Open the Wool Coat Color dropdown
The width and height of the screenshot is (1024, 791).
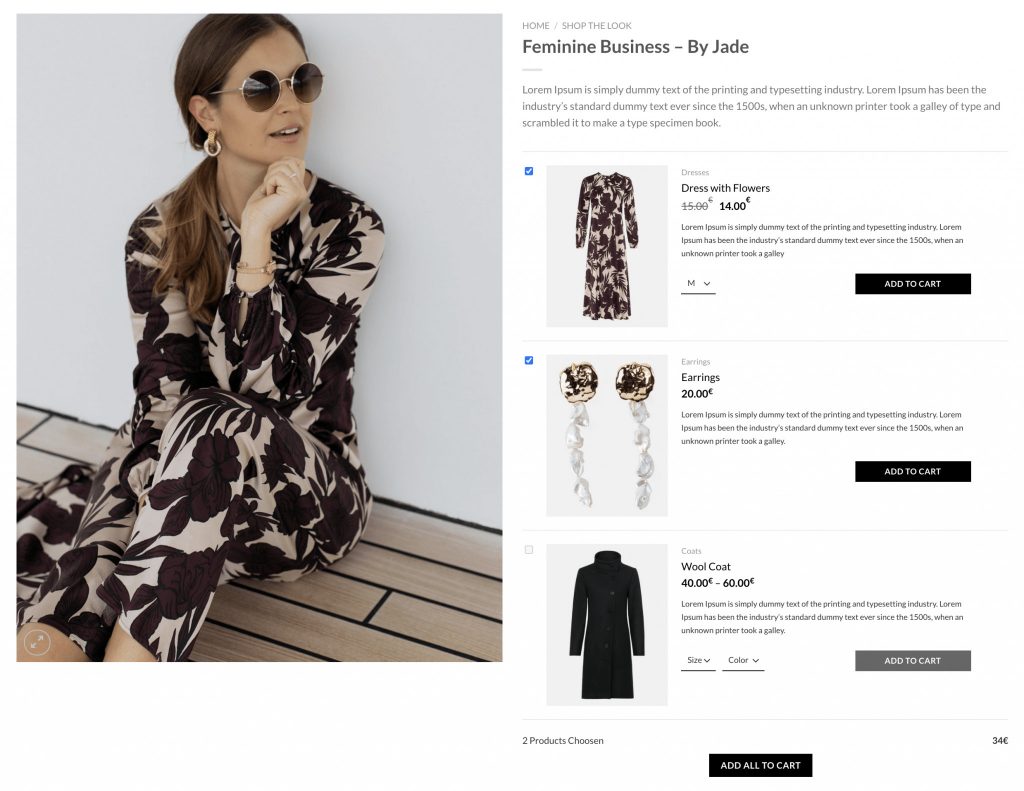pyautogui.click(x=743, y=660)
